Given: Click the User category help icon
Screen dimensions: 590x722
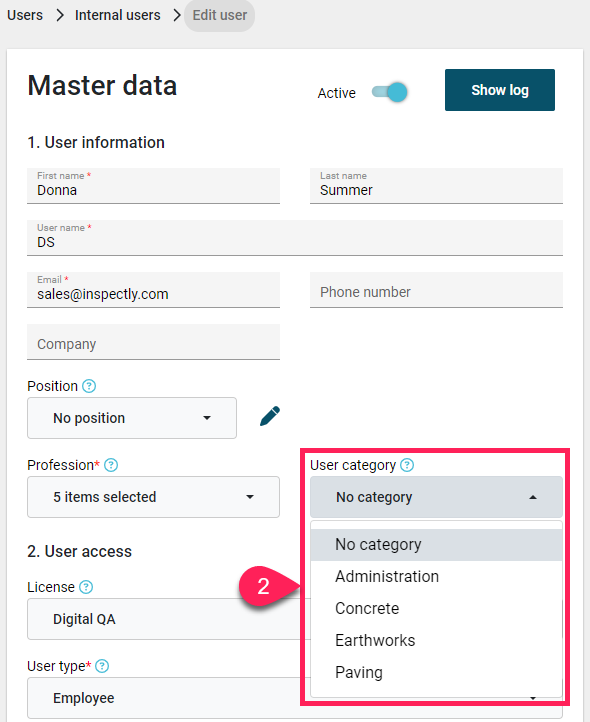Looking at the screenshot, I should [407, 465].
